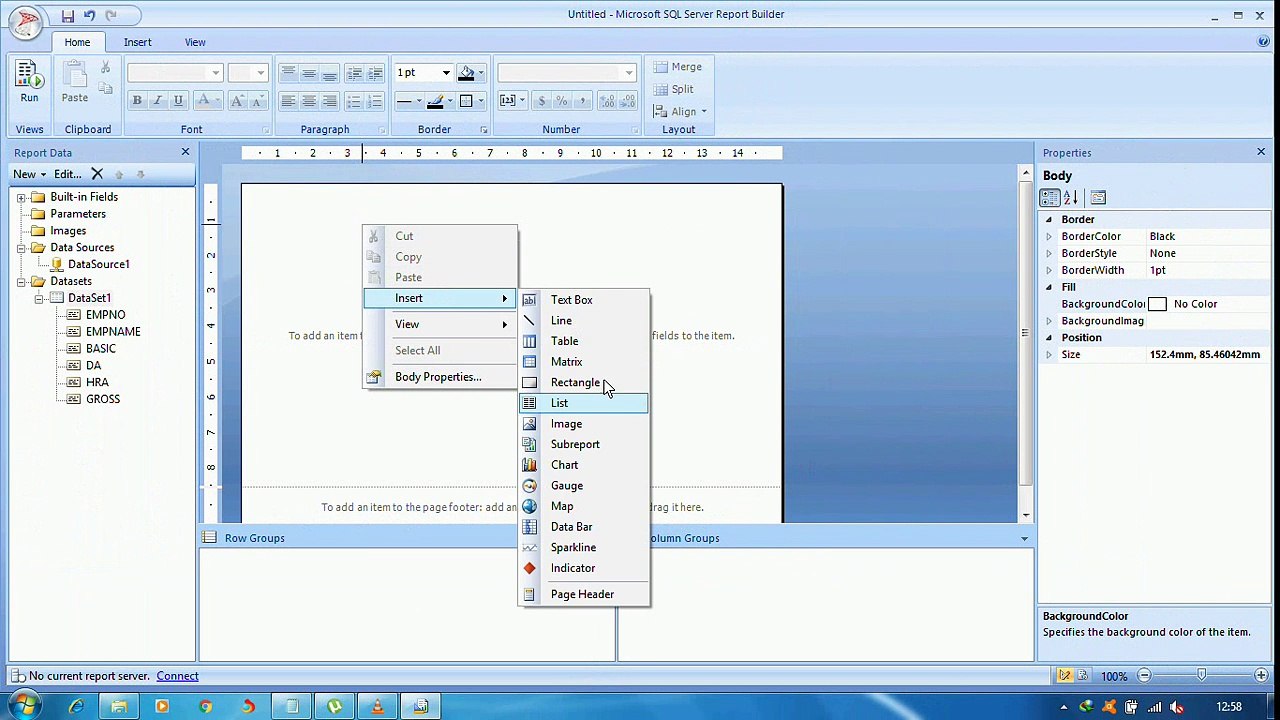Click the Save icon in quick access toolbar

coord(67,15)
